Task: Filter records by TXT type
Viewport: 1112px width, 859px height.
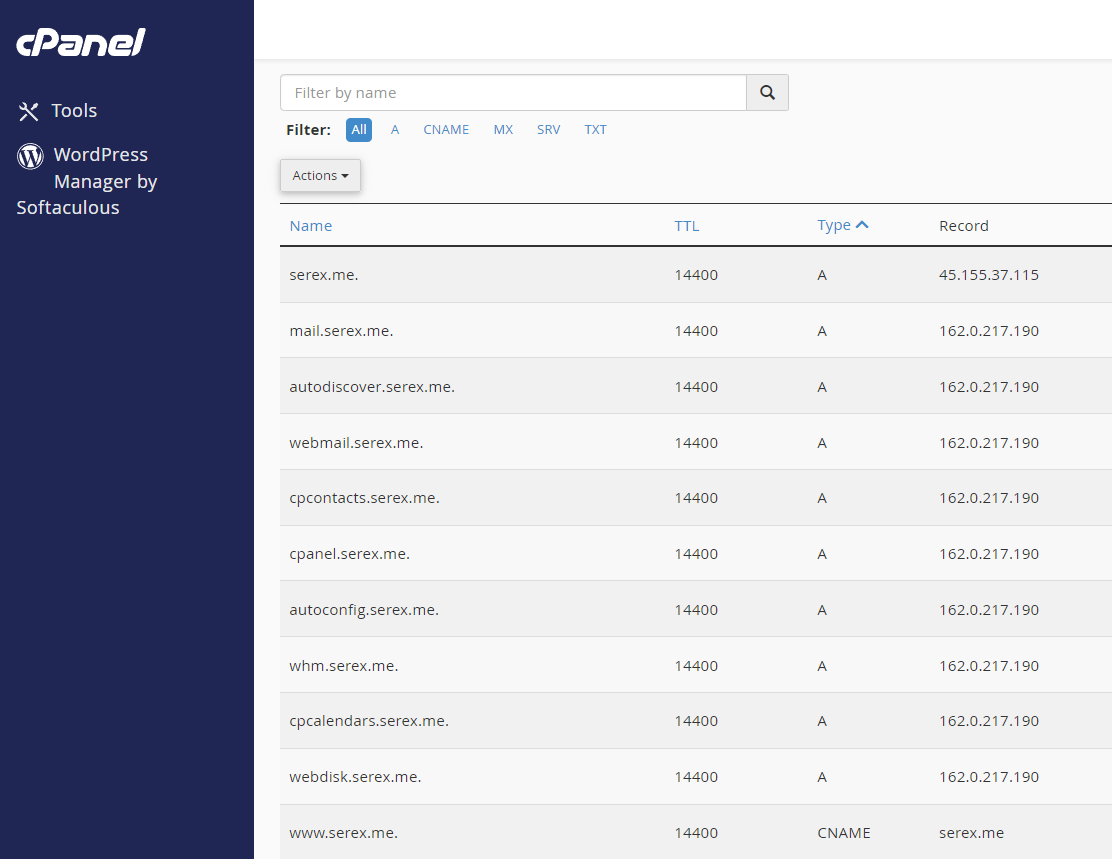Action: (595, 130)
